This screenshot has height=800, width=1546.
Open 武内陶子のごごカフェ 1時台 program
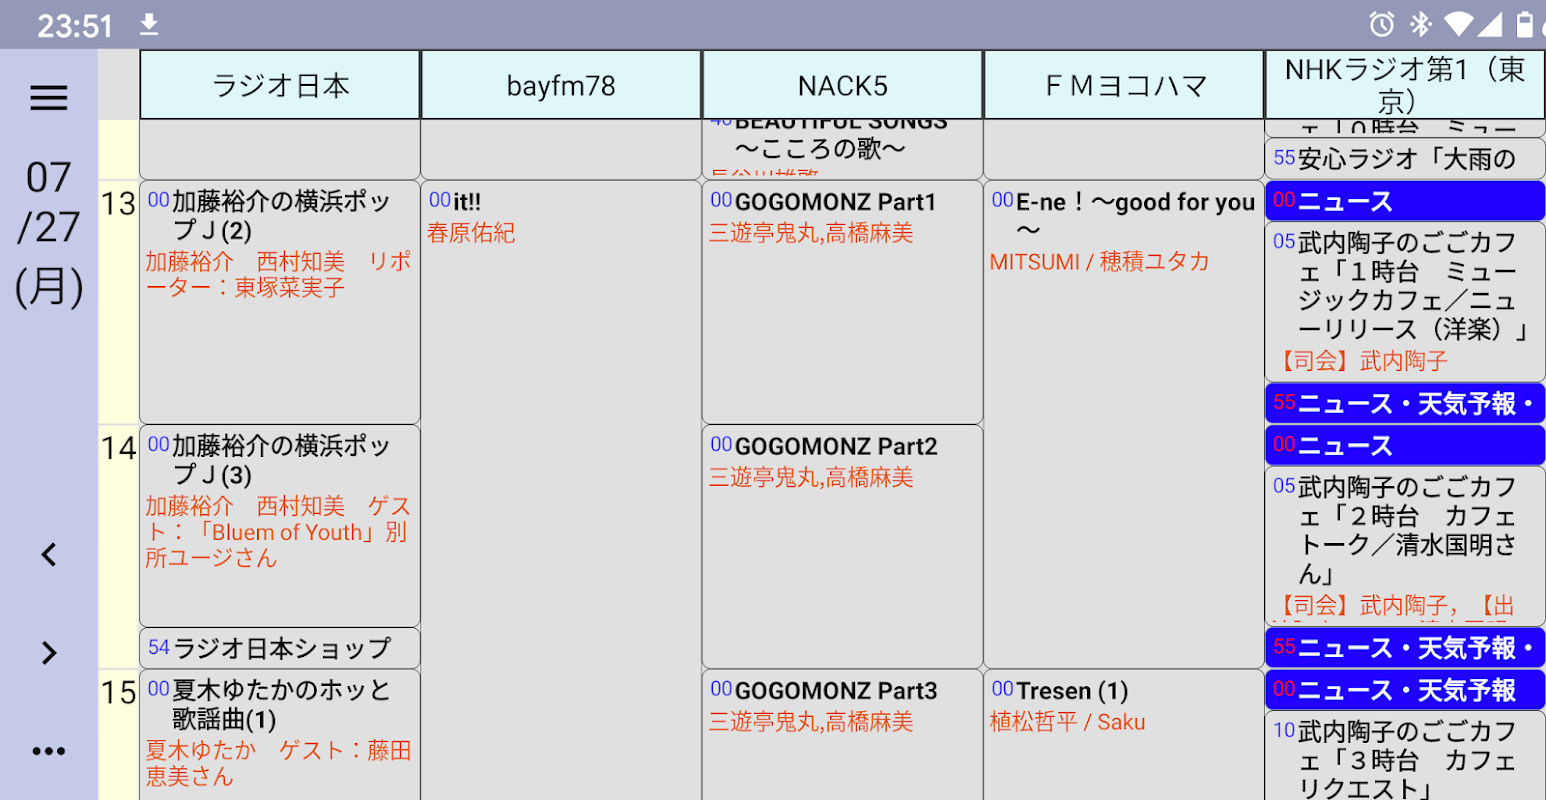click(1405, 301)
